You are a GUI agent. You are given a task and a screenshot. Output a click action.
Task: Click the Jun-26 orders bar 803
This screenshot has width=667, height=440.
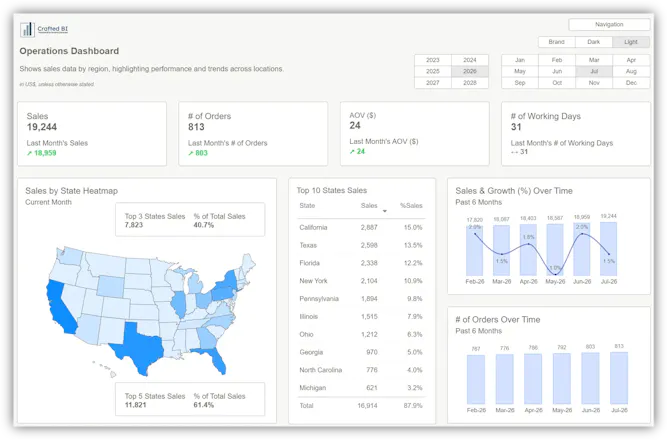[590, 378]
